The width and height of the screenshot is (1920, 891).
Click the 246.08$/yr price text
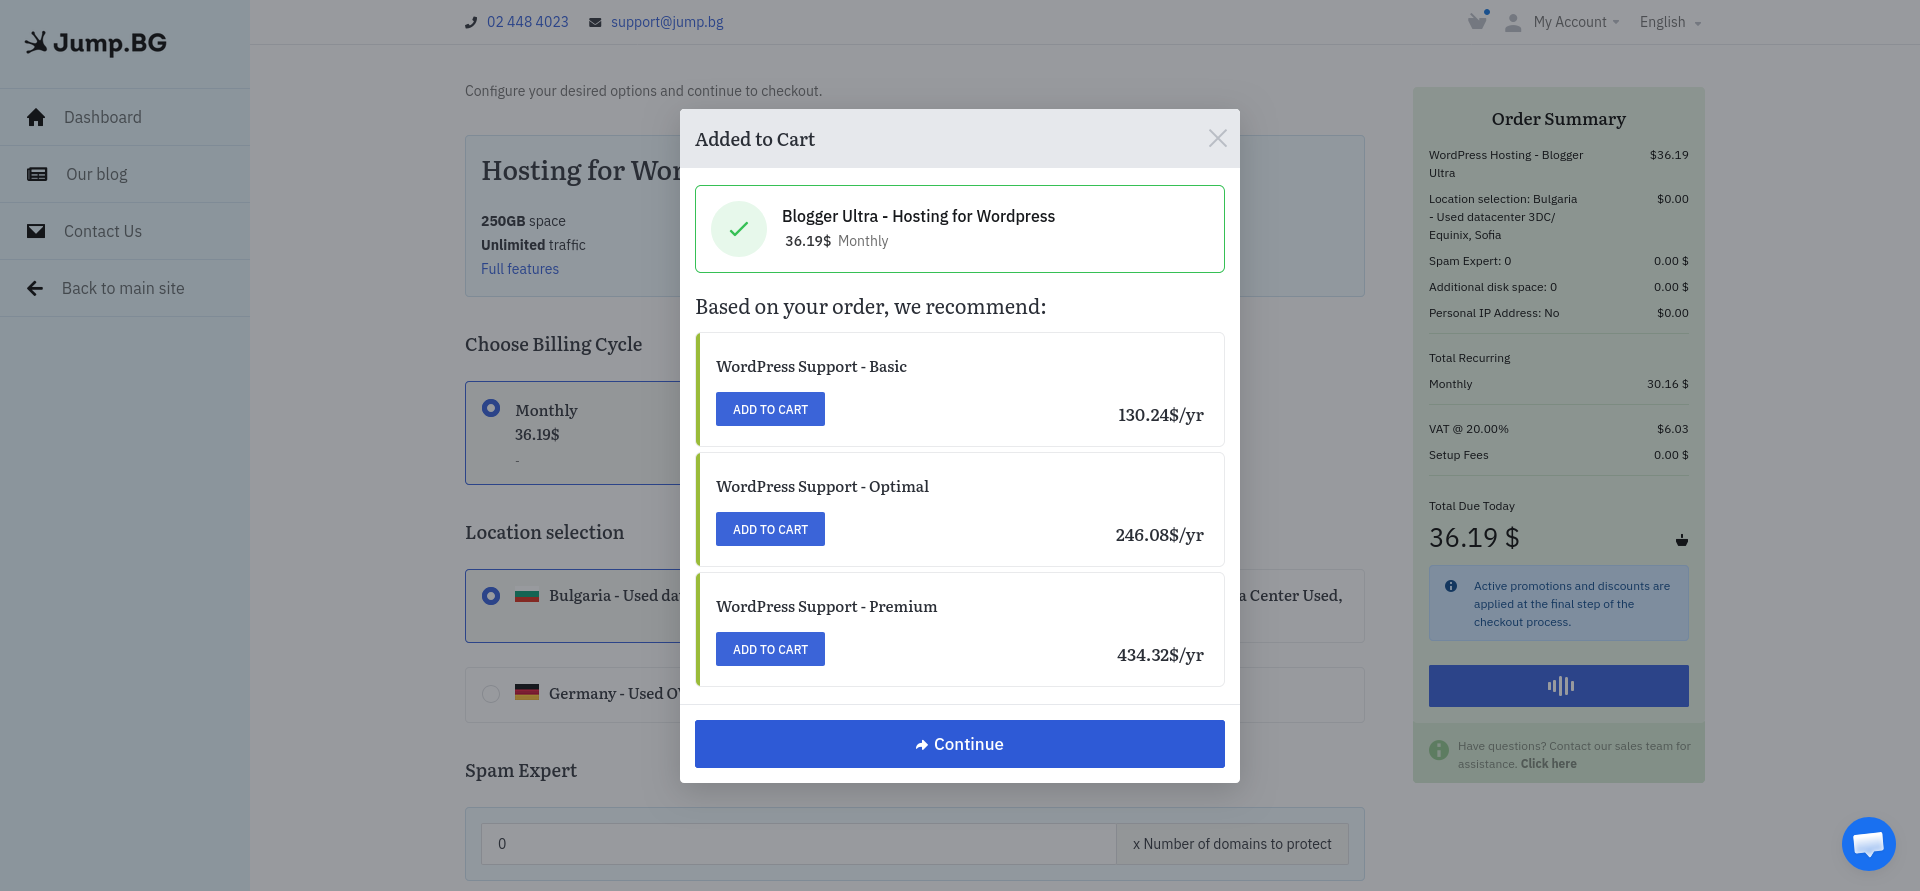[x=1159, y=535]
